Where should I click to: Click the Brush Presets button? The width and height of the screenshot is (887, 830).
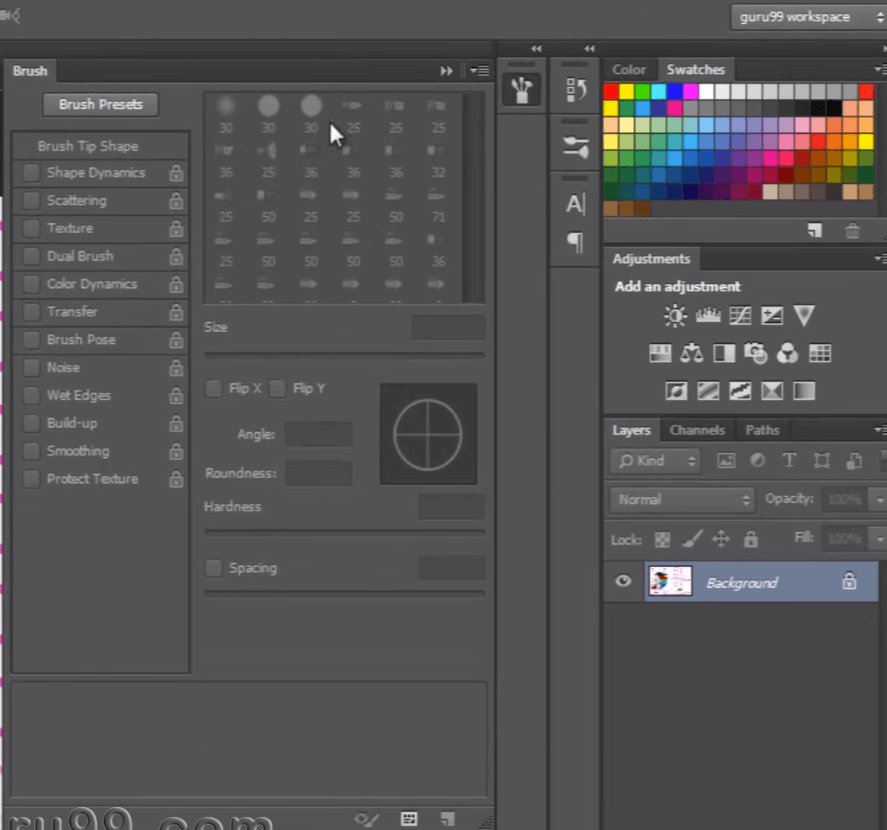point(100,104)
